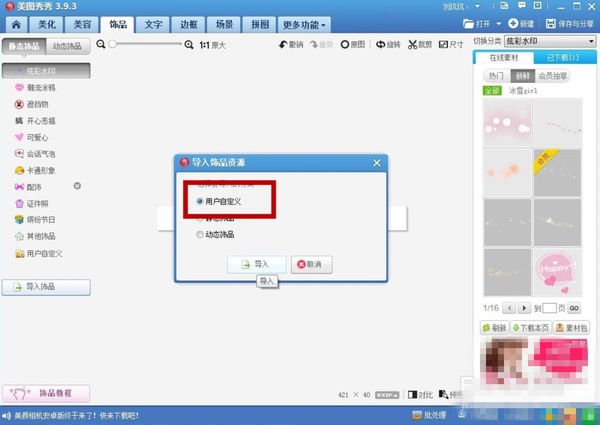Select the 会员独享 filter

coord(553,76)
